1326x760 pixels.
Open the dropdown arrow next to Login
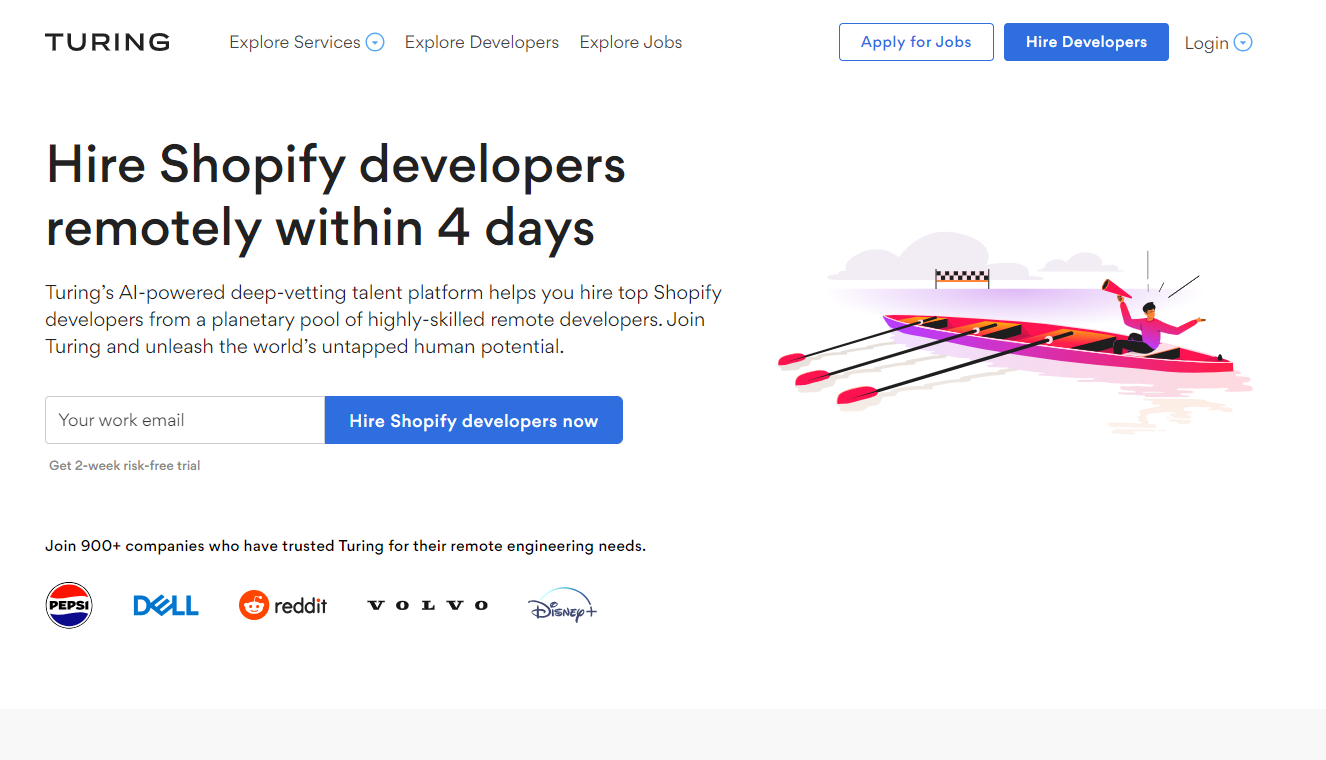click(1243, 43)
